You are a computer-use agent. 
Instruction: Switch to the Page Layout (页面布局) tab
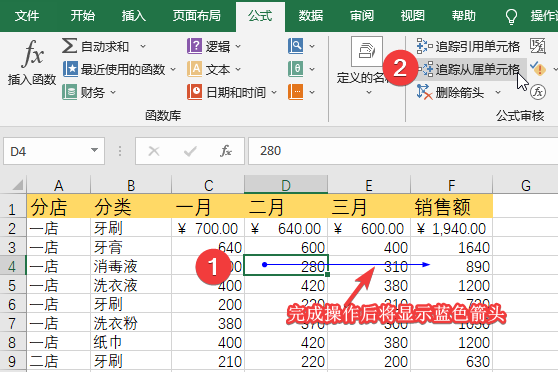point(196,16)
